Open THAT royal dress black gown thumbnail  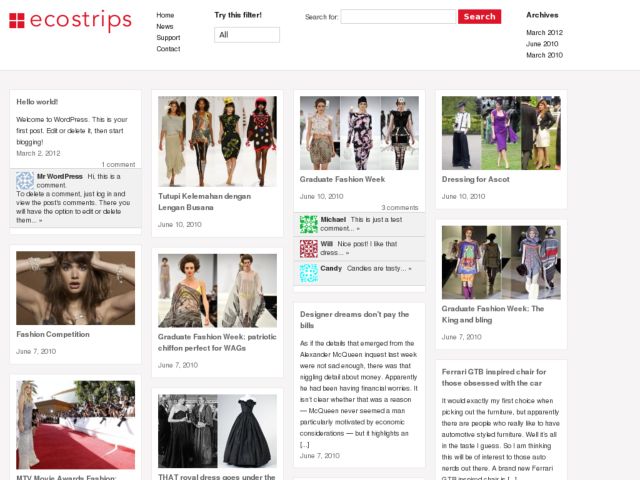pos(218,431)
